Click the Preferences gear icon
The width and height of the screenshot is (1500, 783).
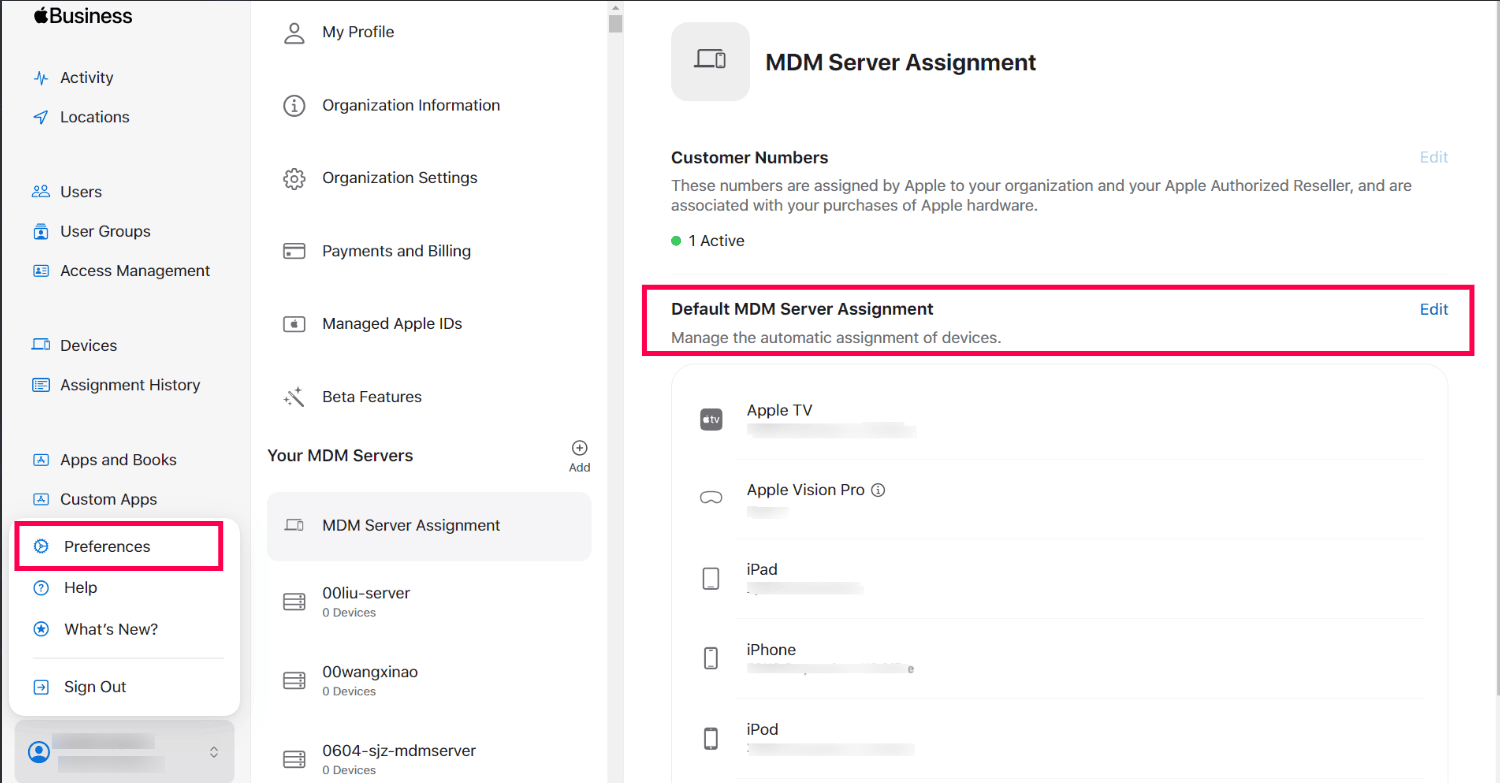point(41,546)
